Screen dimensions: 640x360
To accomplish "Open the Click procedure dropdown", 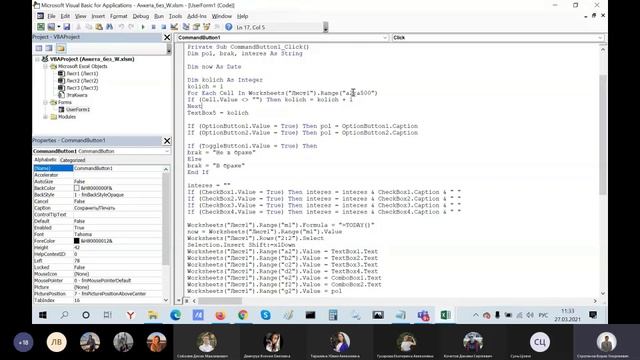I will [600, 38].
